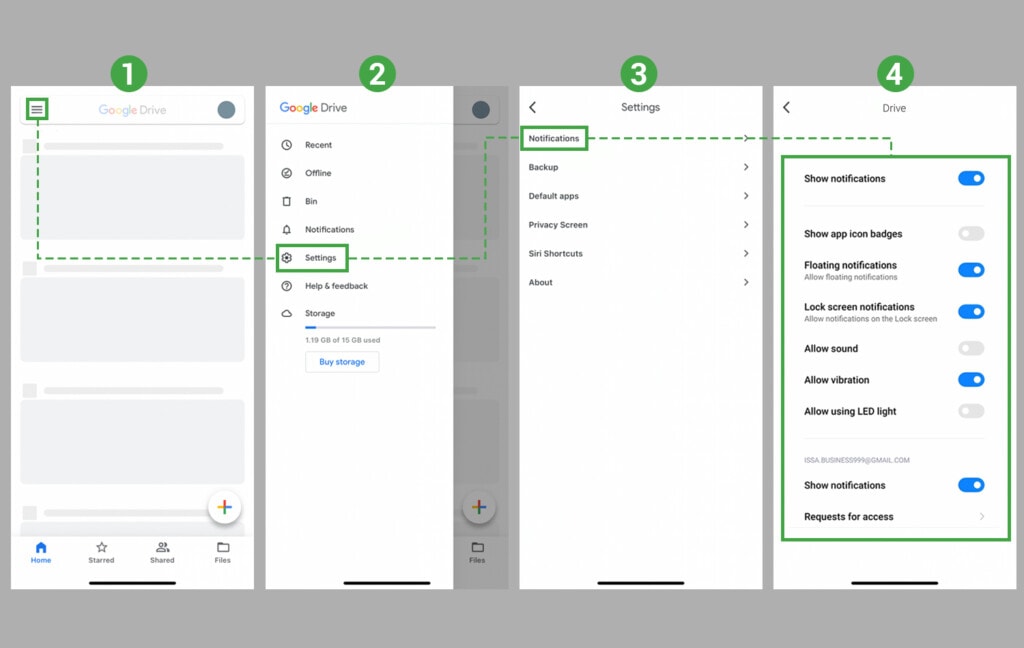Image resolution: width=1024 pixels, height=648 pixels.
Task: Click the Buy storage button
Action: click(x=342, y=362)
